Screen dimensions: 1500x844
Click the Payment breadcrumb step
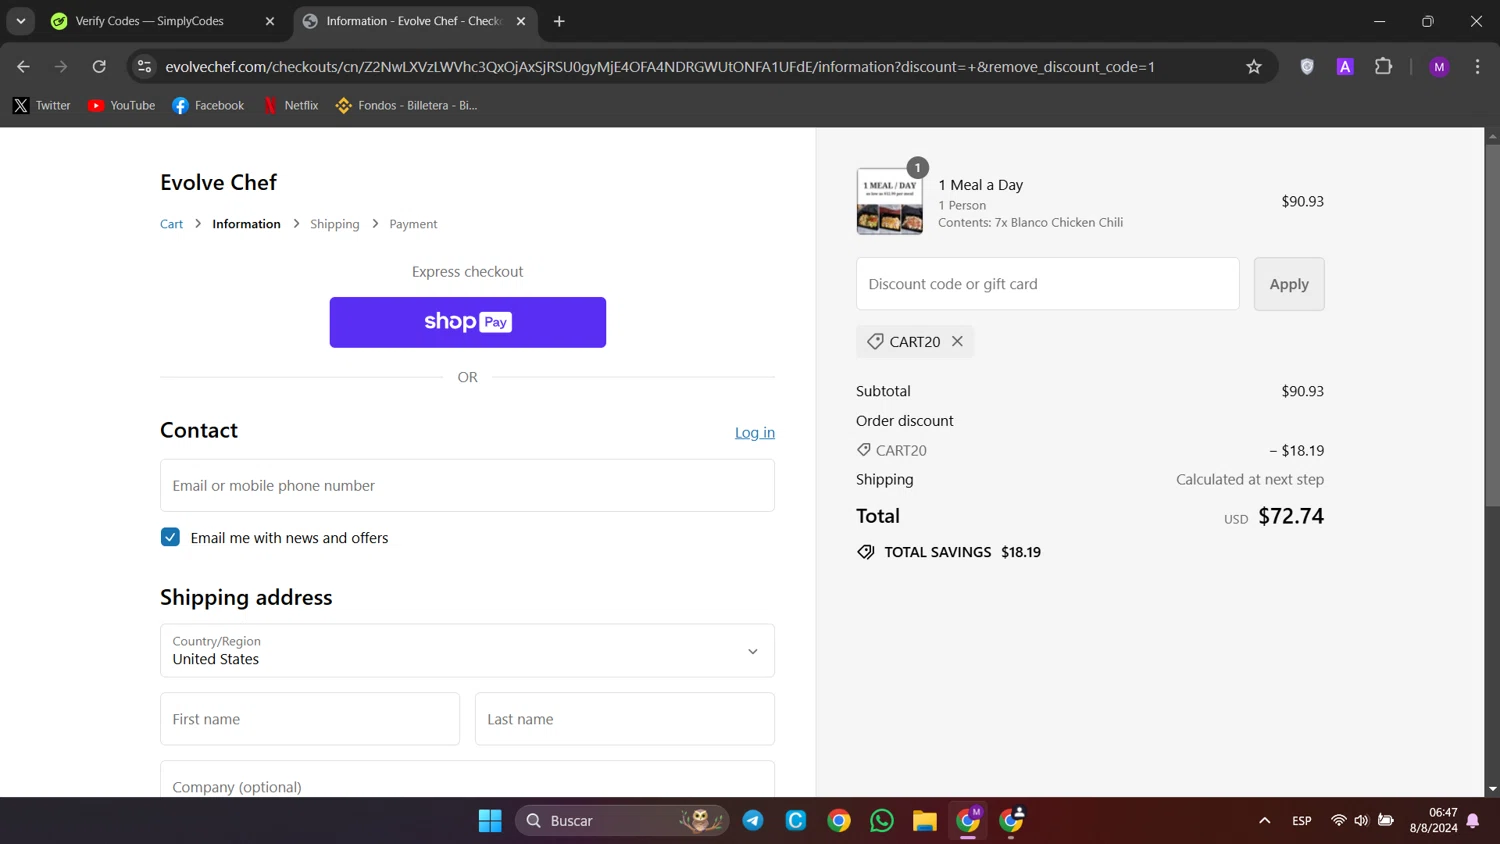pyautogui.click(x=413, y=224)
